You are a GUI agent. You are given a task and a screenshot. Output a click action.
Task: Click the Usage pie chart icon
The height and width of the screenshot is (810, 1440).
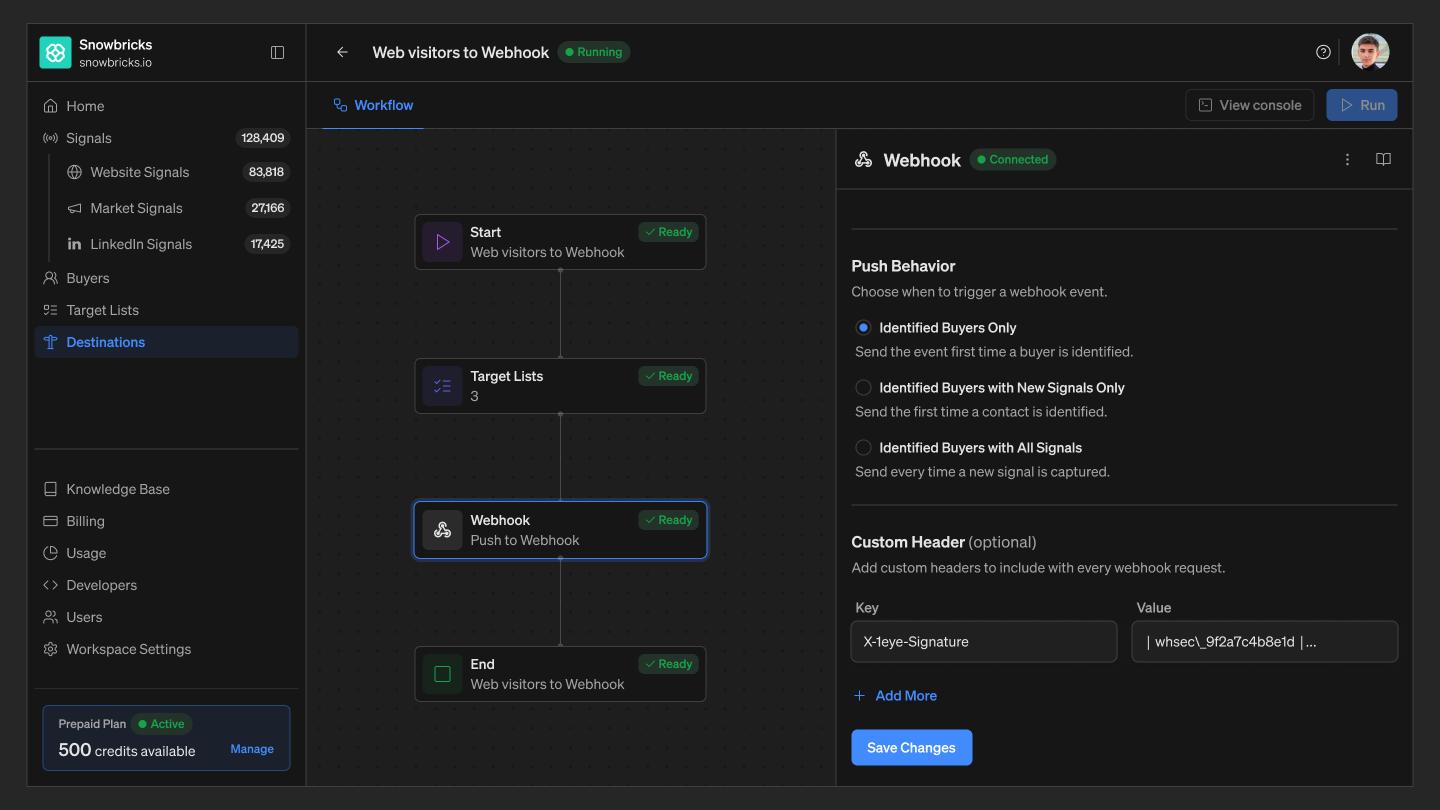(x=50, y=553)
